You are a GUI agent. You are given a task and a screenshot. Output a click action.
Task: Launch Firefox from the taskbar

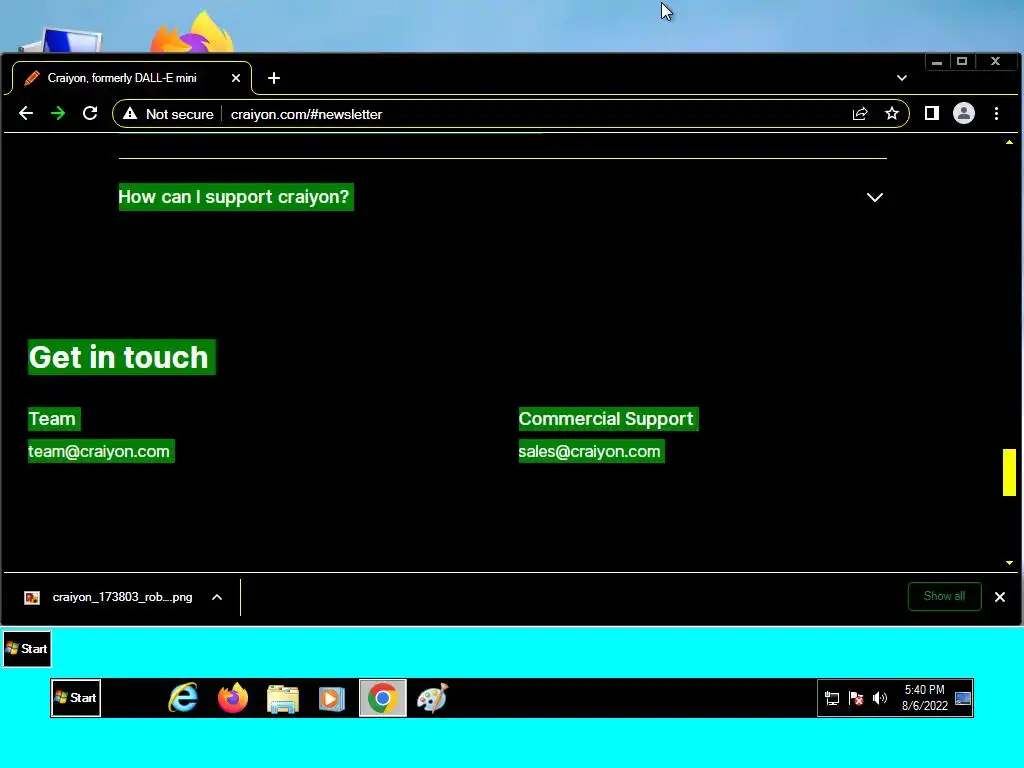tap(233, 698)
